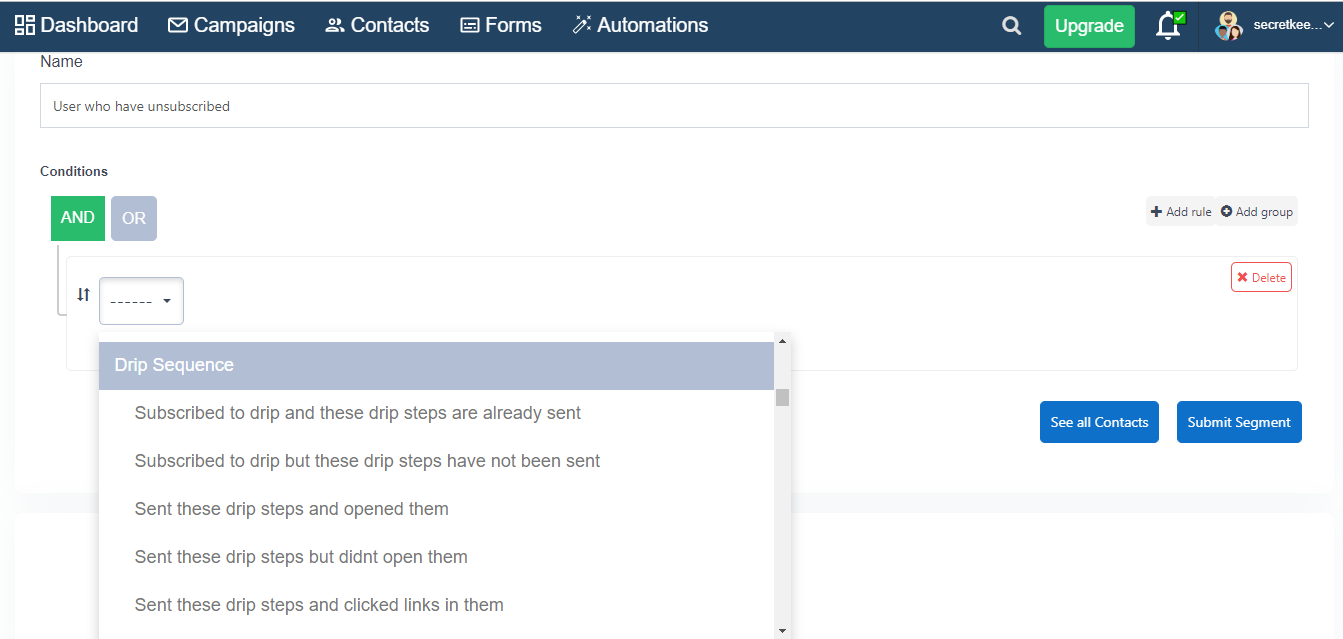Click the green Upgrade button
Image resolution: width=1343 pixels, height=639 pixels.
tap(1089, 26)
